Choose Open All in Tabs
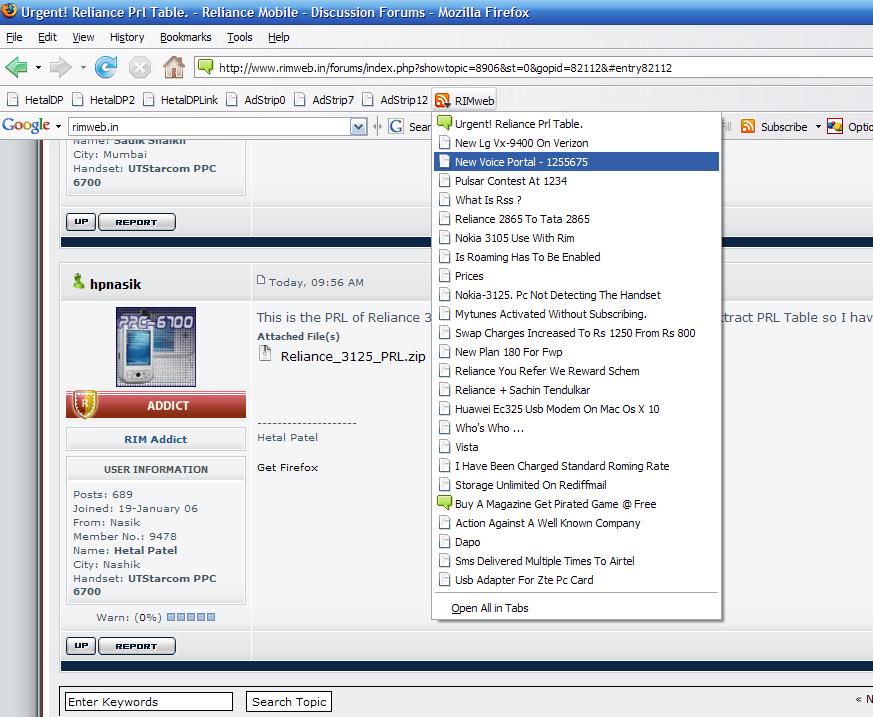The image size is (873, 717). click(576, 608)
